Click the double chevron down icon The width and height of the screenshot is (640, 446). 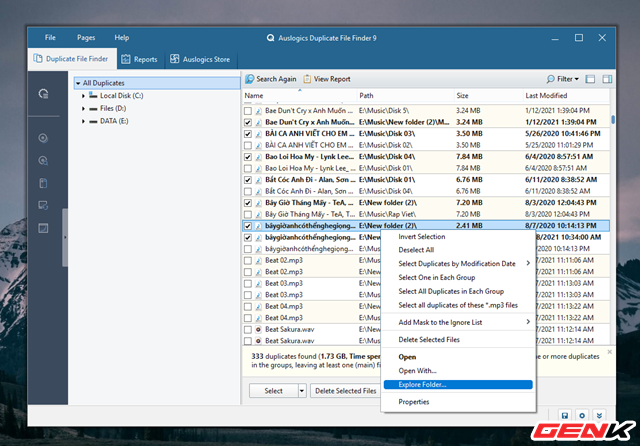599,415
